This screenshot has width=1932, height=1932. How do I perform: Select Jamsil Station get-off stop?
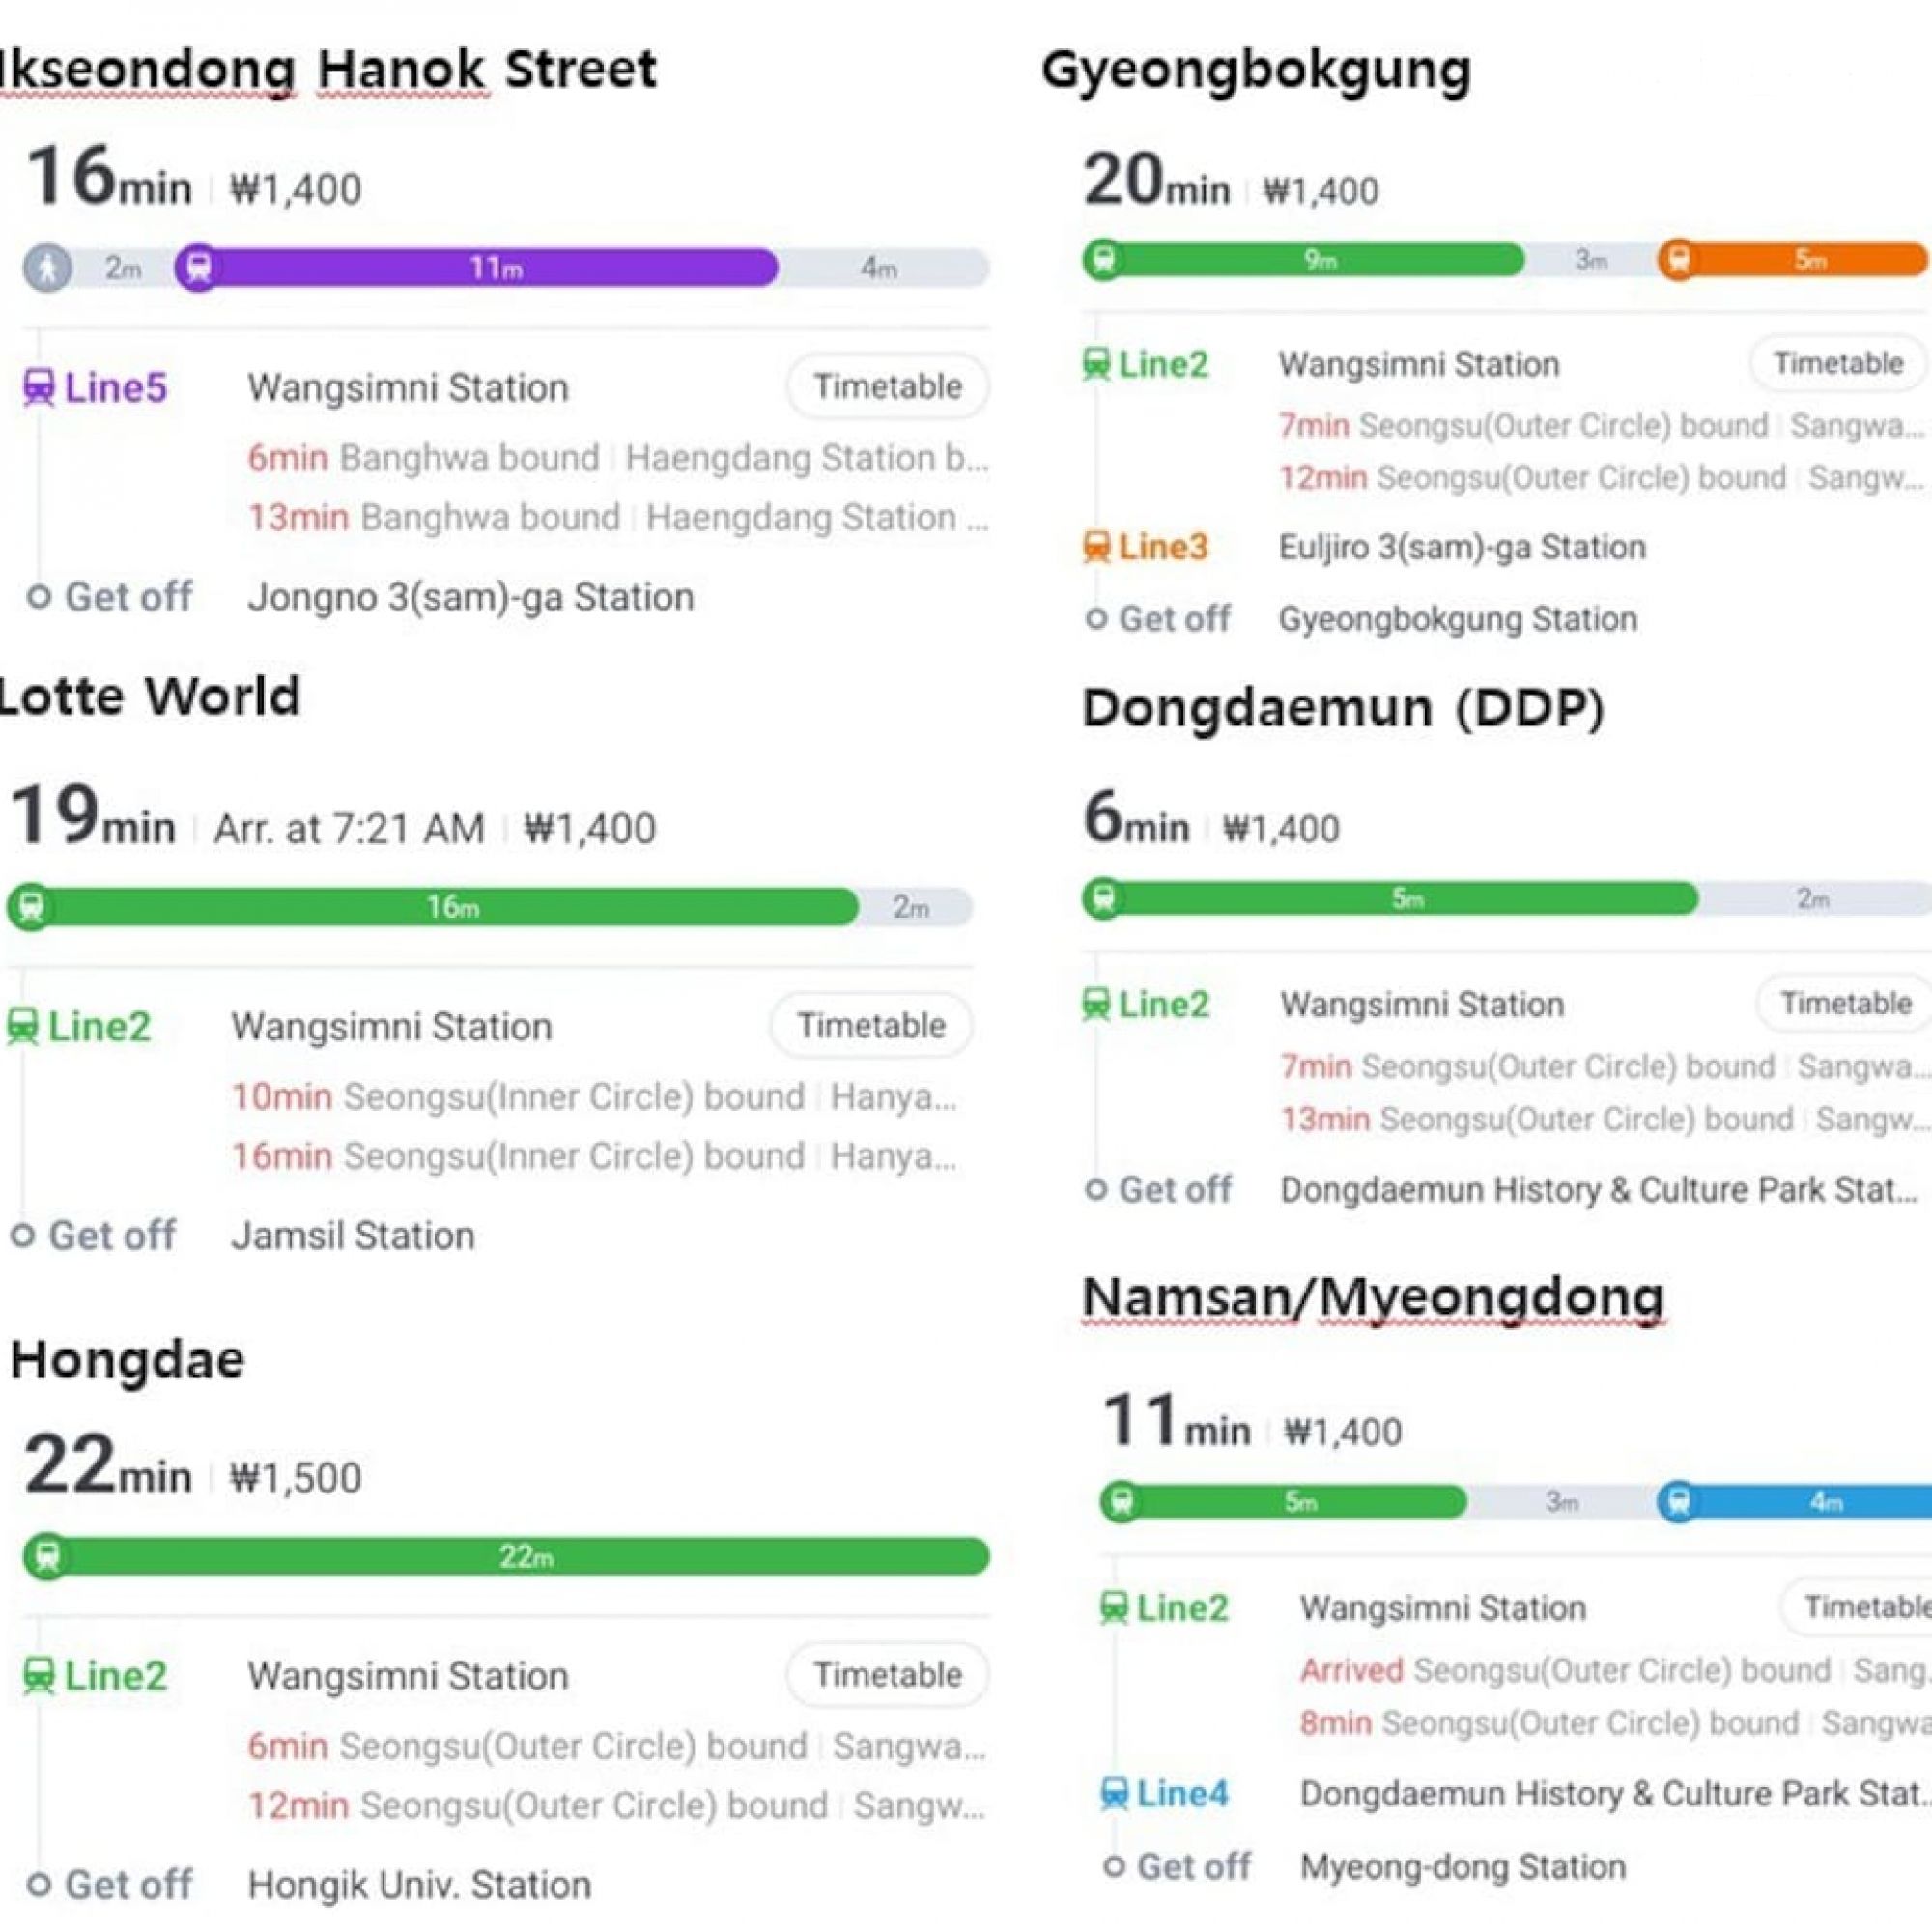tap(353, 1236)
